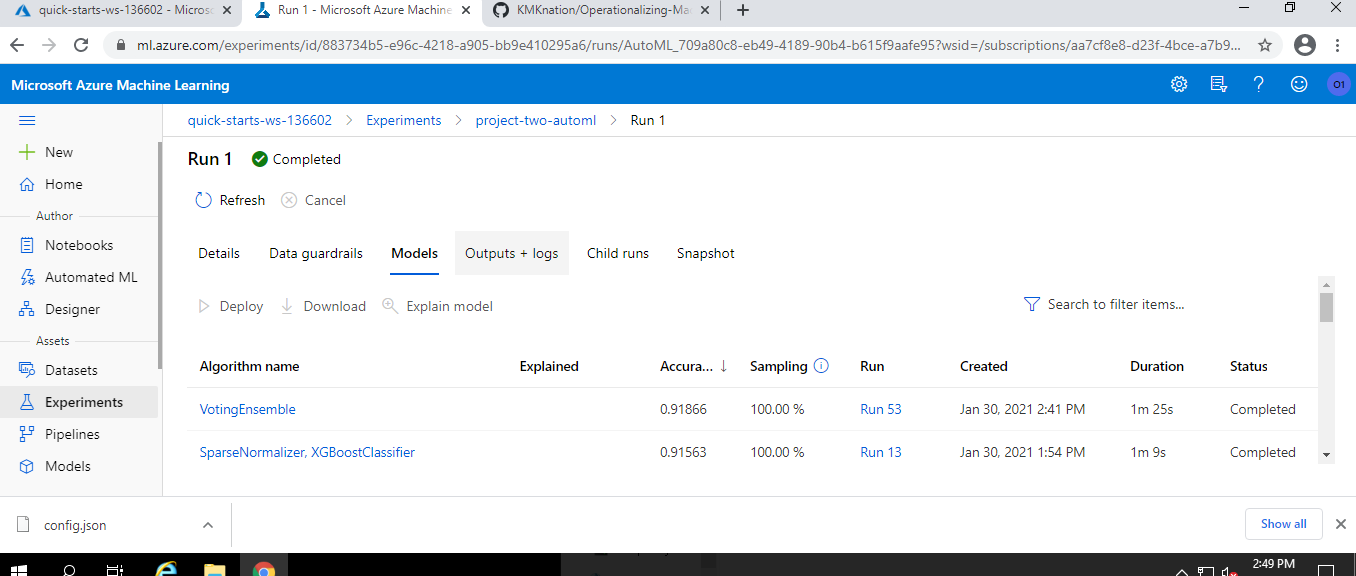Open Chrome profile icon

tap(1304, 45)
